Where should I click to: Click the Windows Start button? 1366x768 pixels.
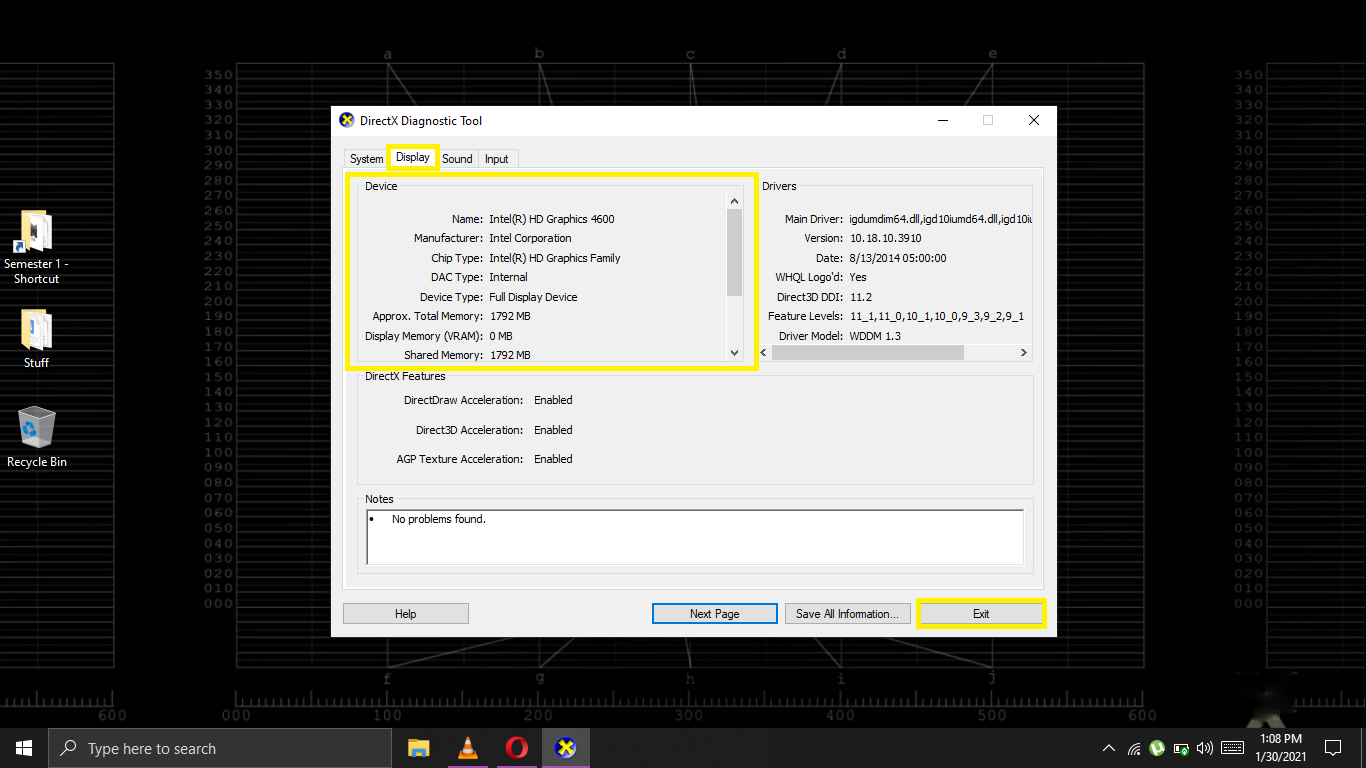pyautogui.click(x=24, y=748)
